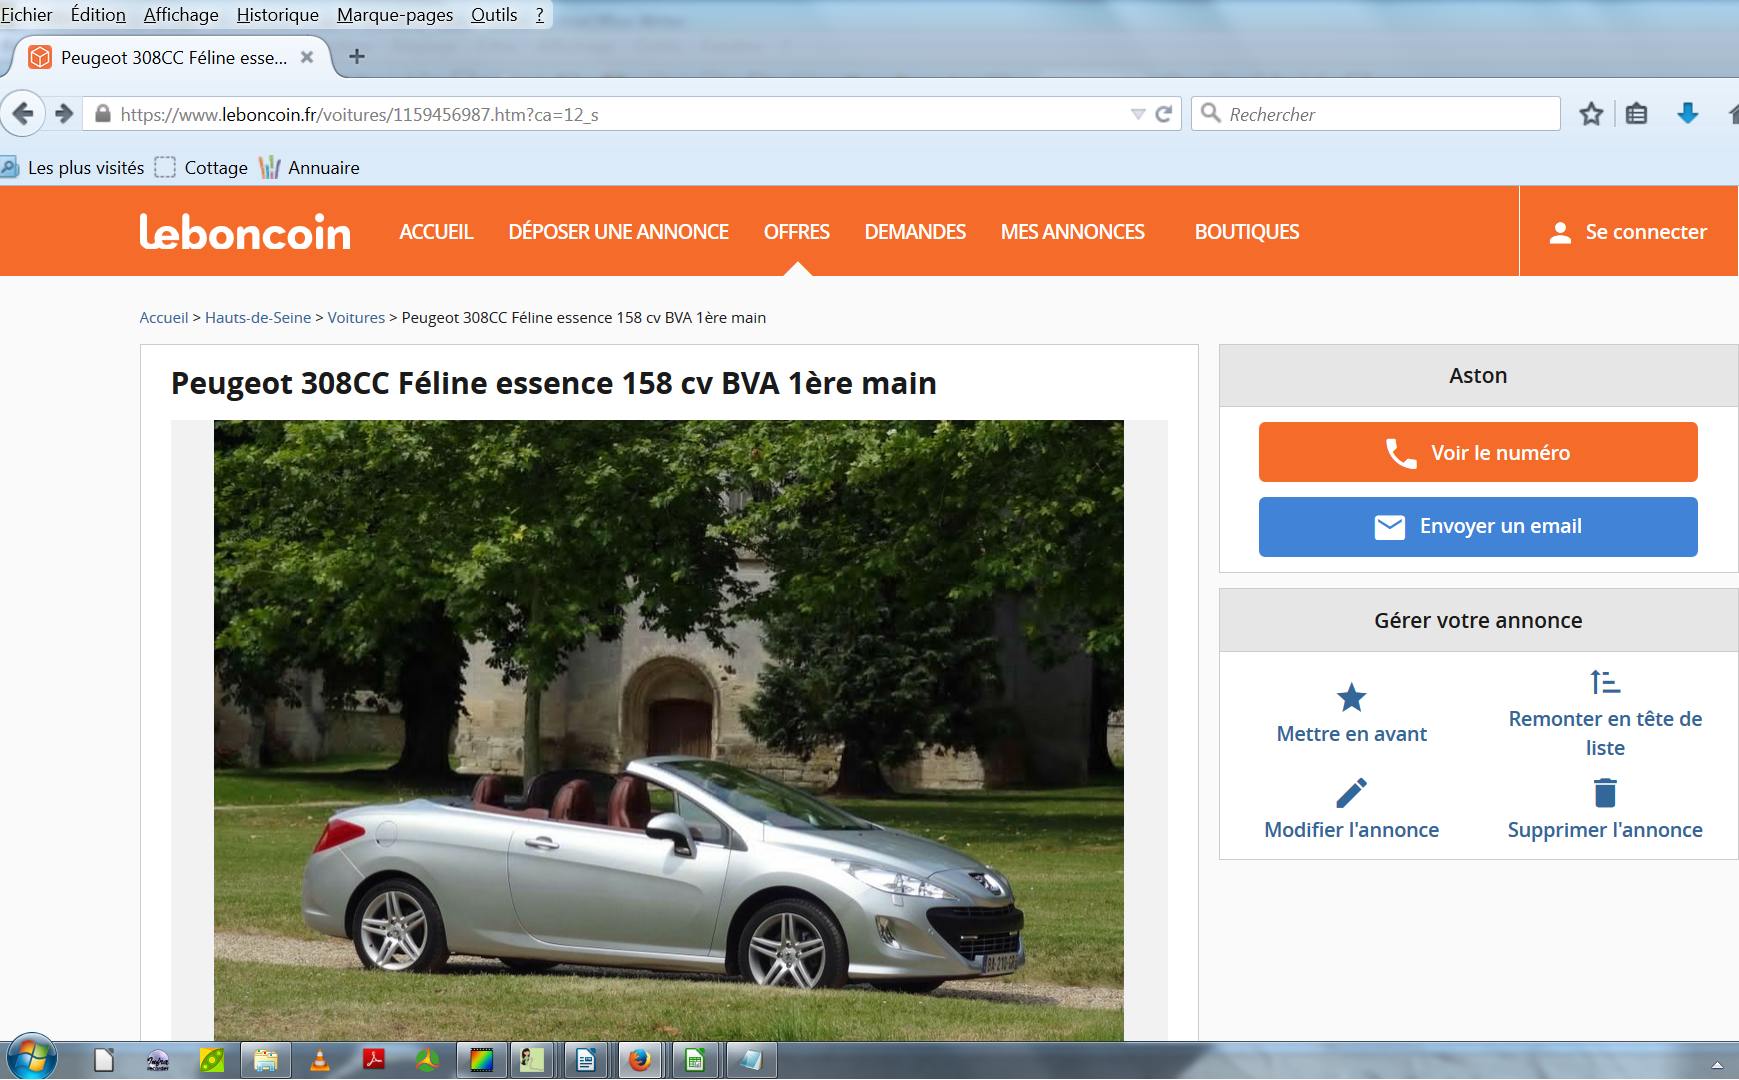Select the OFFRES navigation item
The image size is (1739, 1080).
pyautogui.click(x=796, y=231)
